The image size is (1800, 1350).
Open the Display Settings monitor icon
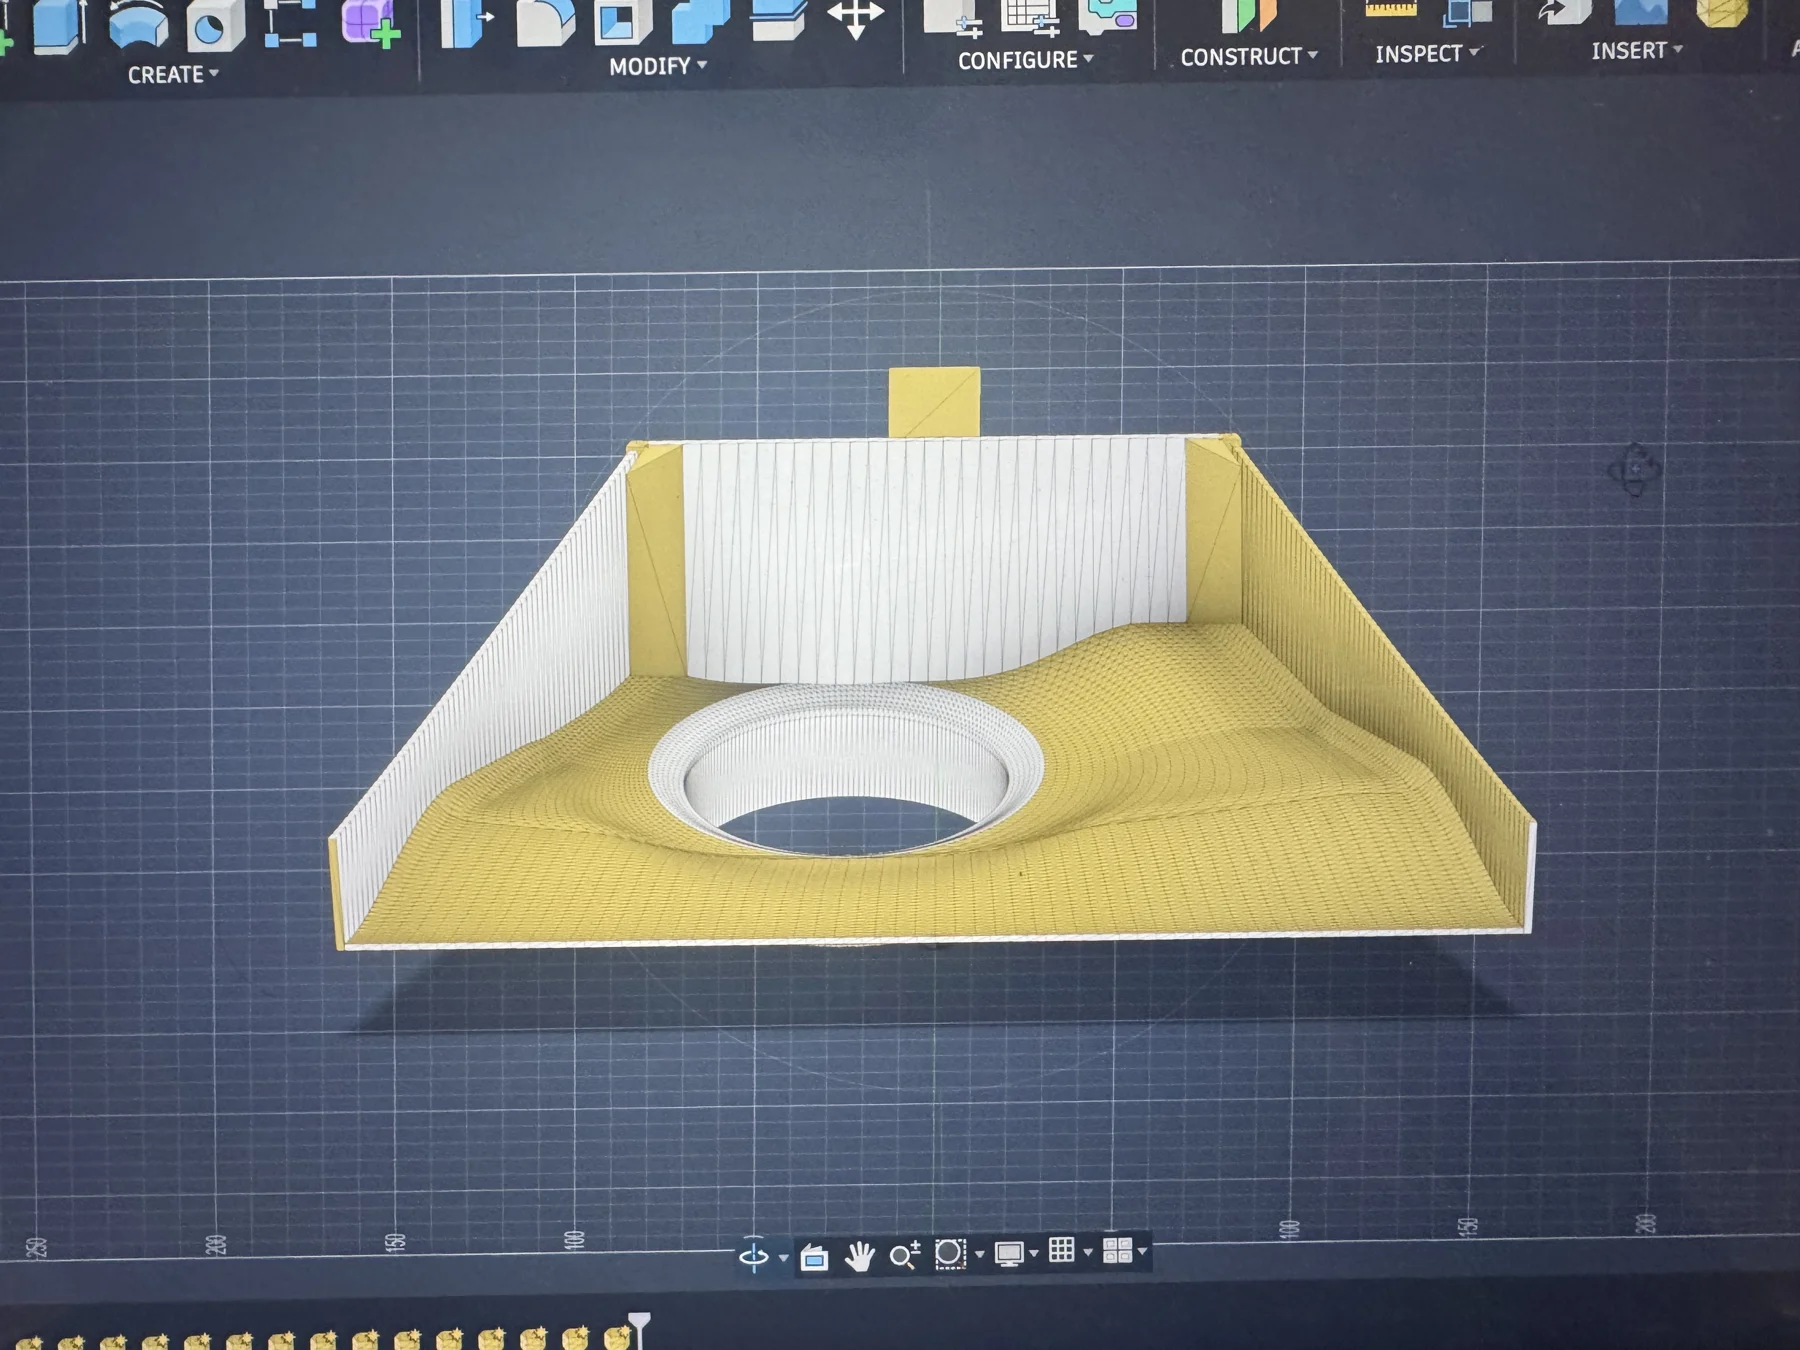click(x=1009, y=1253)
